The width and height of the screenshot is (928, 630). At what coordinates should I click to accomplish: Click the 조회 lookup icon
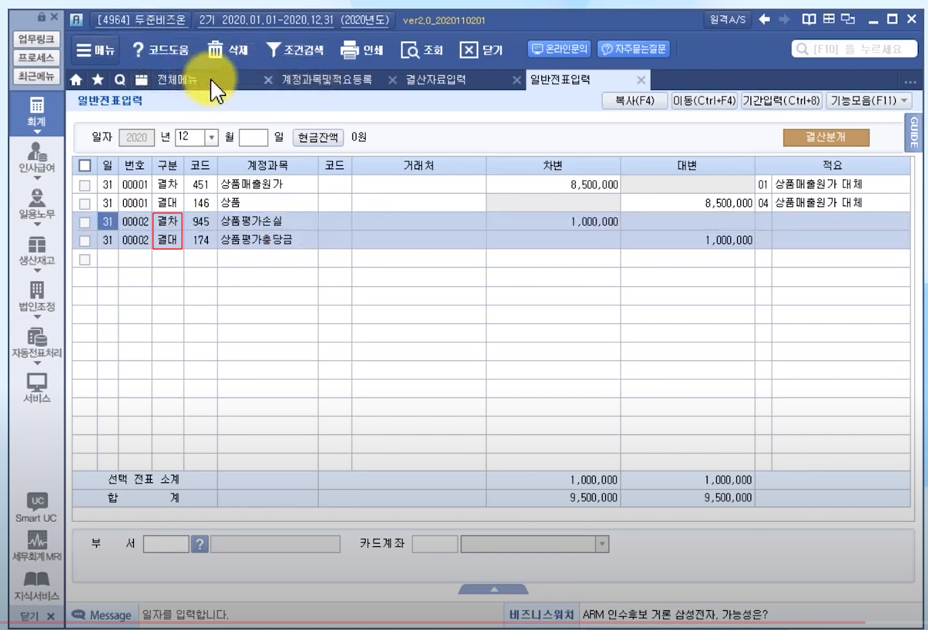pos(410,50)
